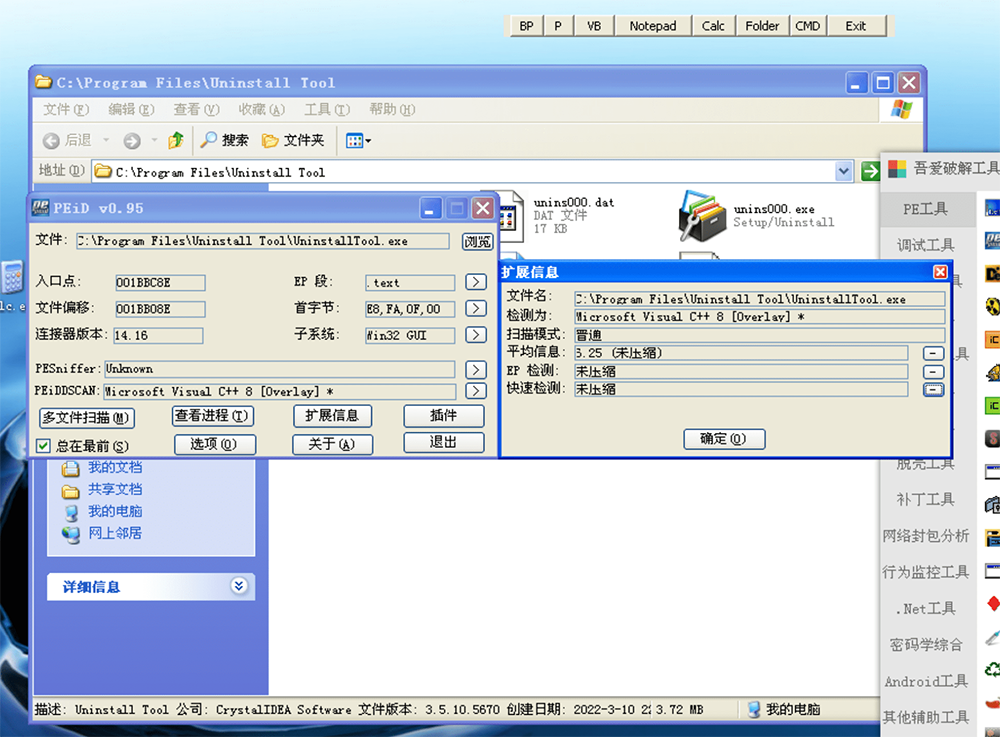The height and width of the screenshot is (737, 1000).
Task: Click the PEiD file path field
Action: tap(263, 241)
